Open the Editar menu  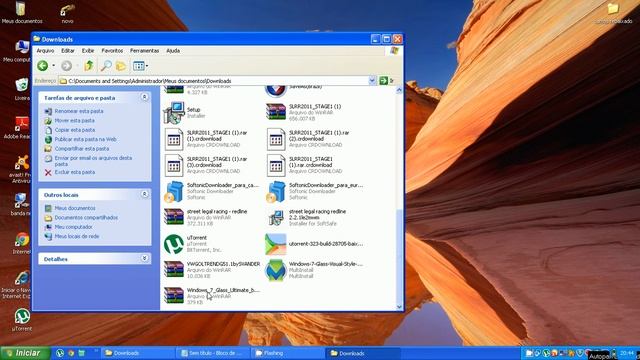68,51
